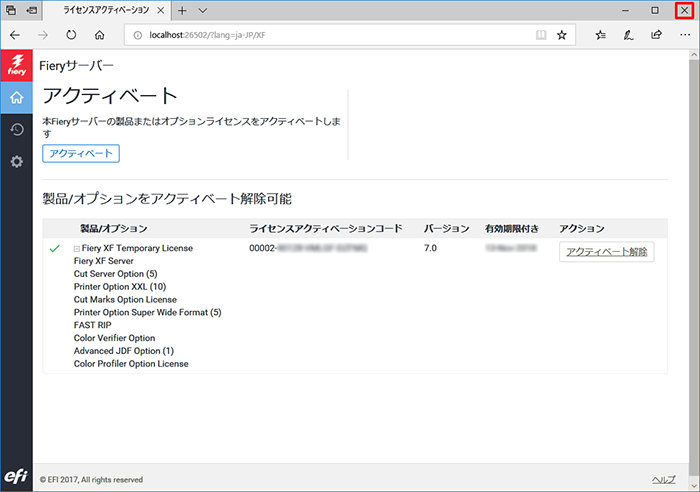Viewport: 700px width, 492px height.
Task: Close the browser window
Action: (x=684, y=10)
